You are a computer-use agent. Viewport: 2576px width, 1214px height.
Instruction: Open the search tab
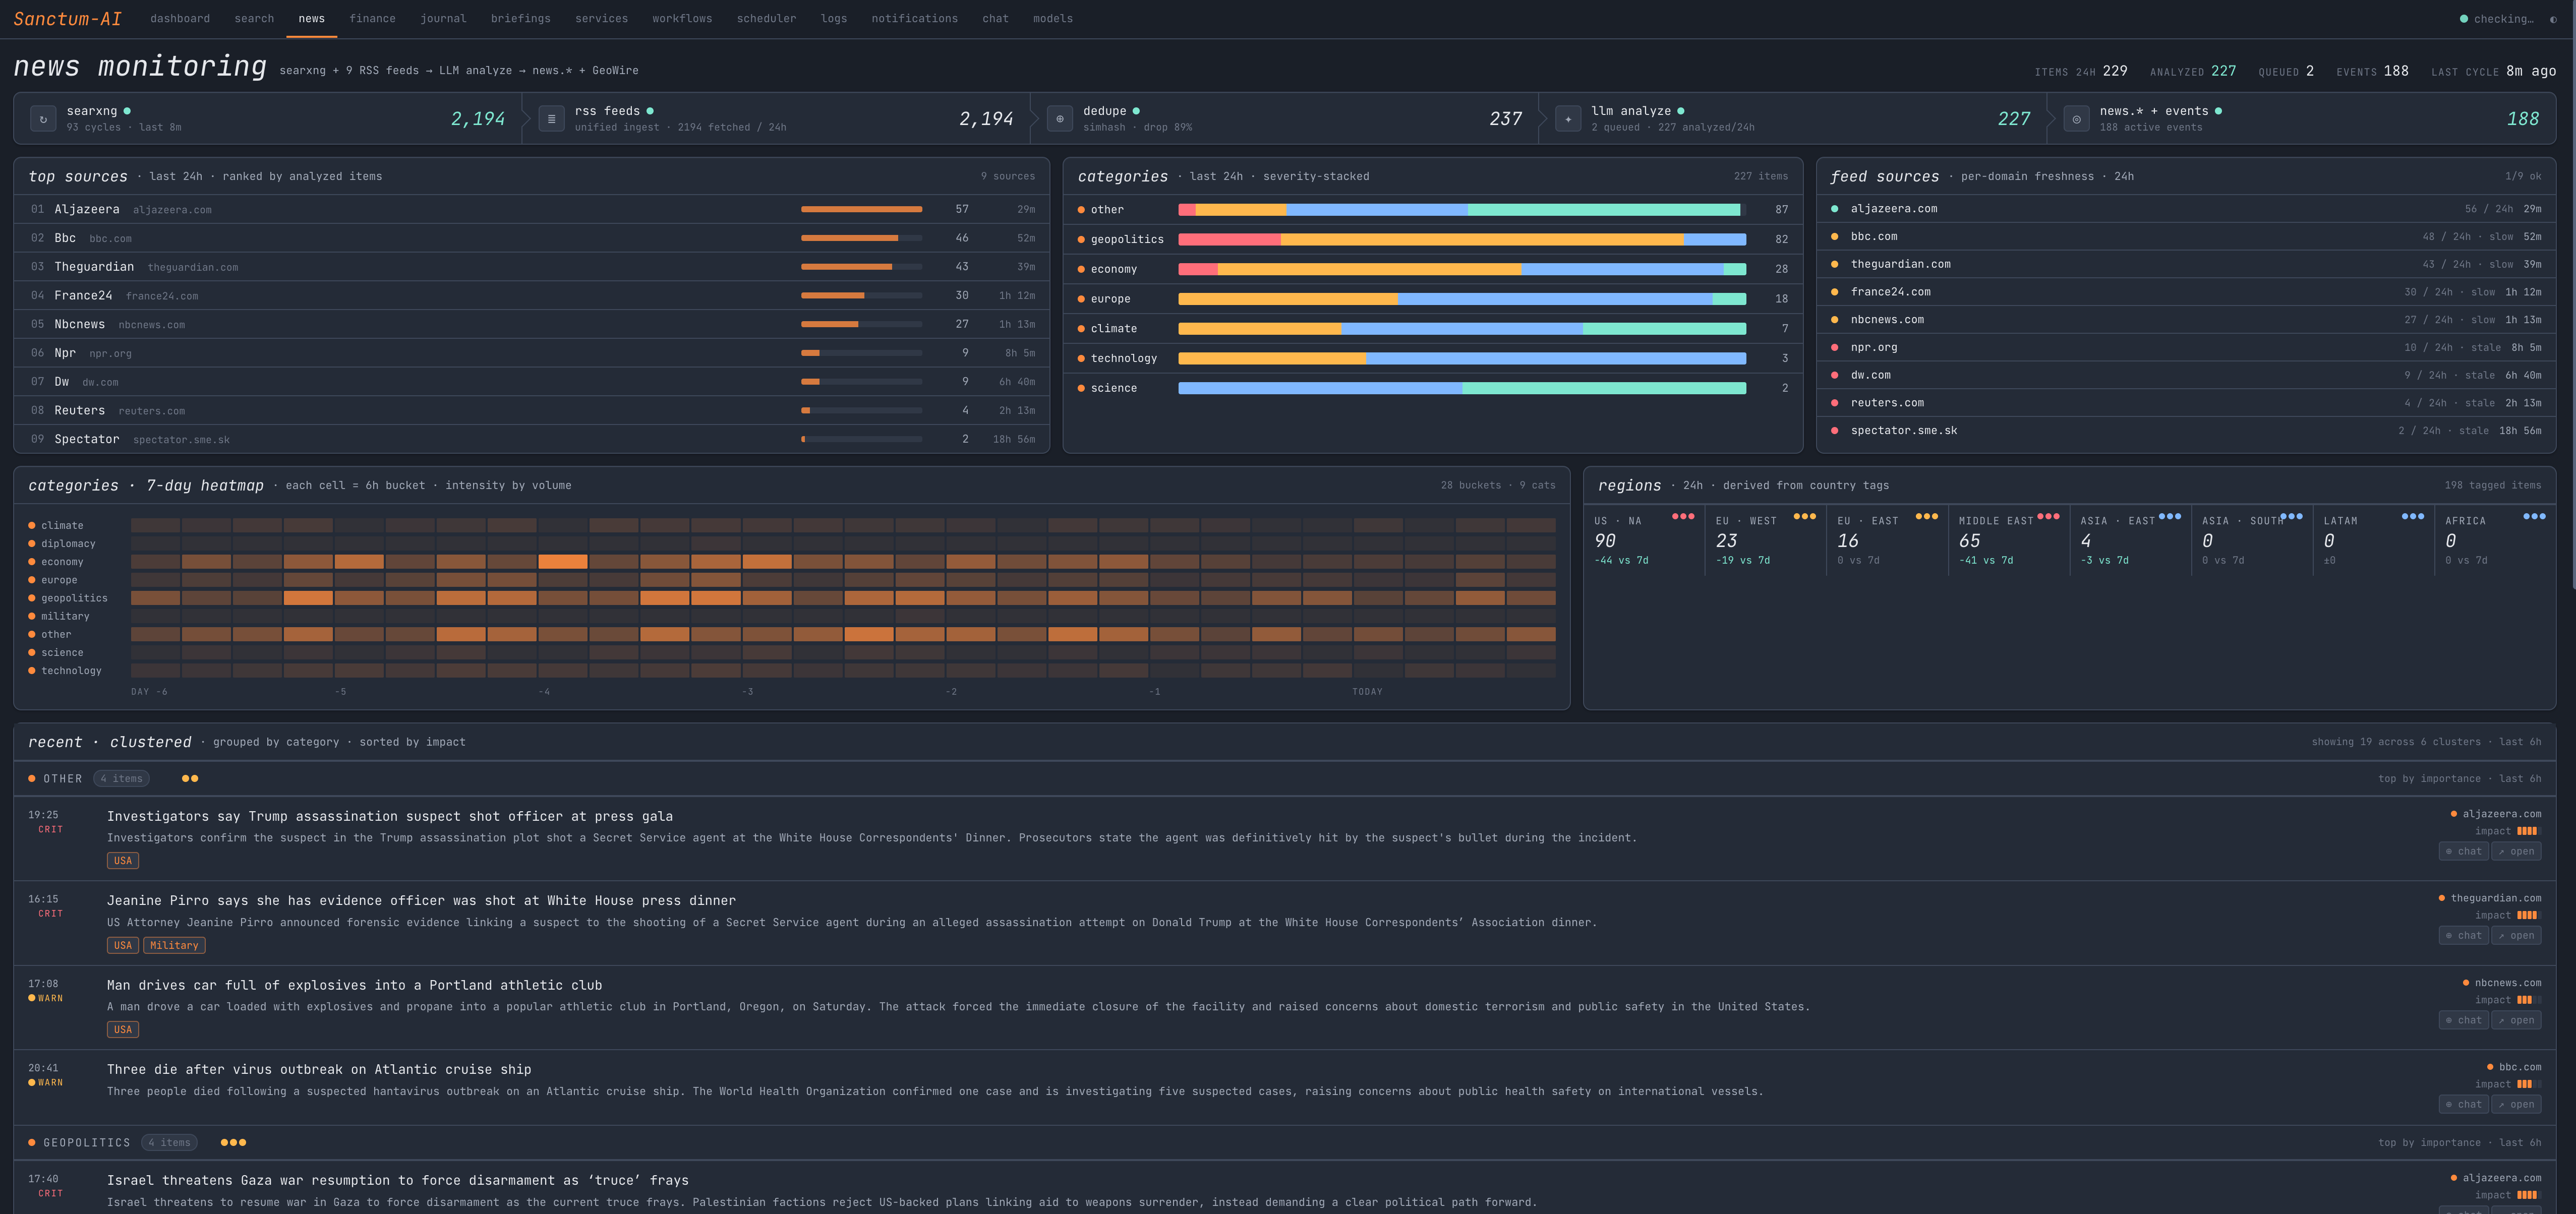254,19
